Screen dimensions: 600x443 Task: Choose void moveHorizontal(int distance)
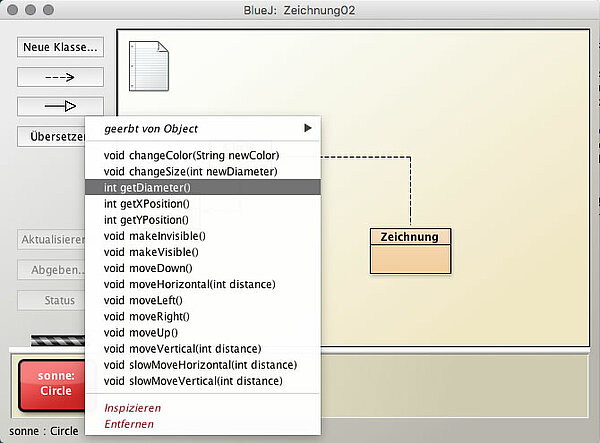pyautogui.click(x=189, y=284)
